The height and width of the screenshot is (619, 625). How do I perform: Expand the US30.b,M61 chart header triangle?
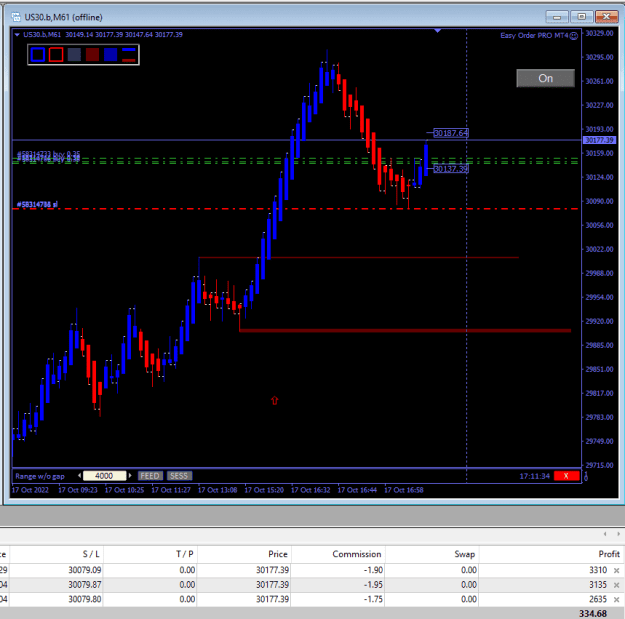click(x=17, y=35)
